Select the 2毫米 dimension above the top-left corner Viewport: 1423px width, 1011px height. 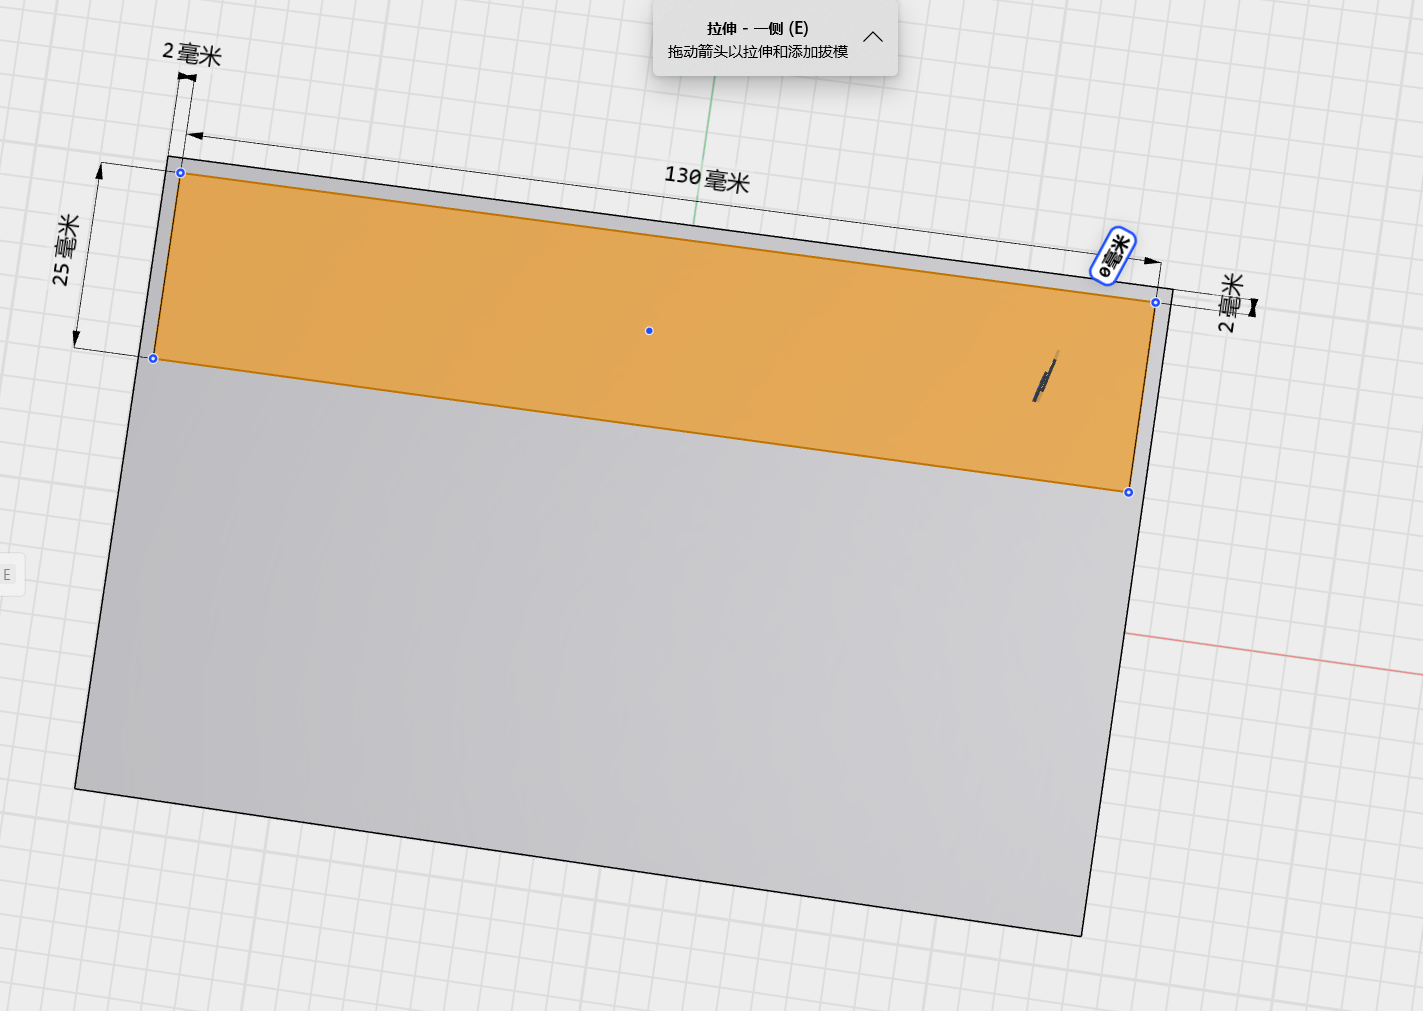point(192,53)
